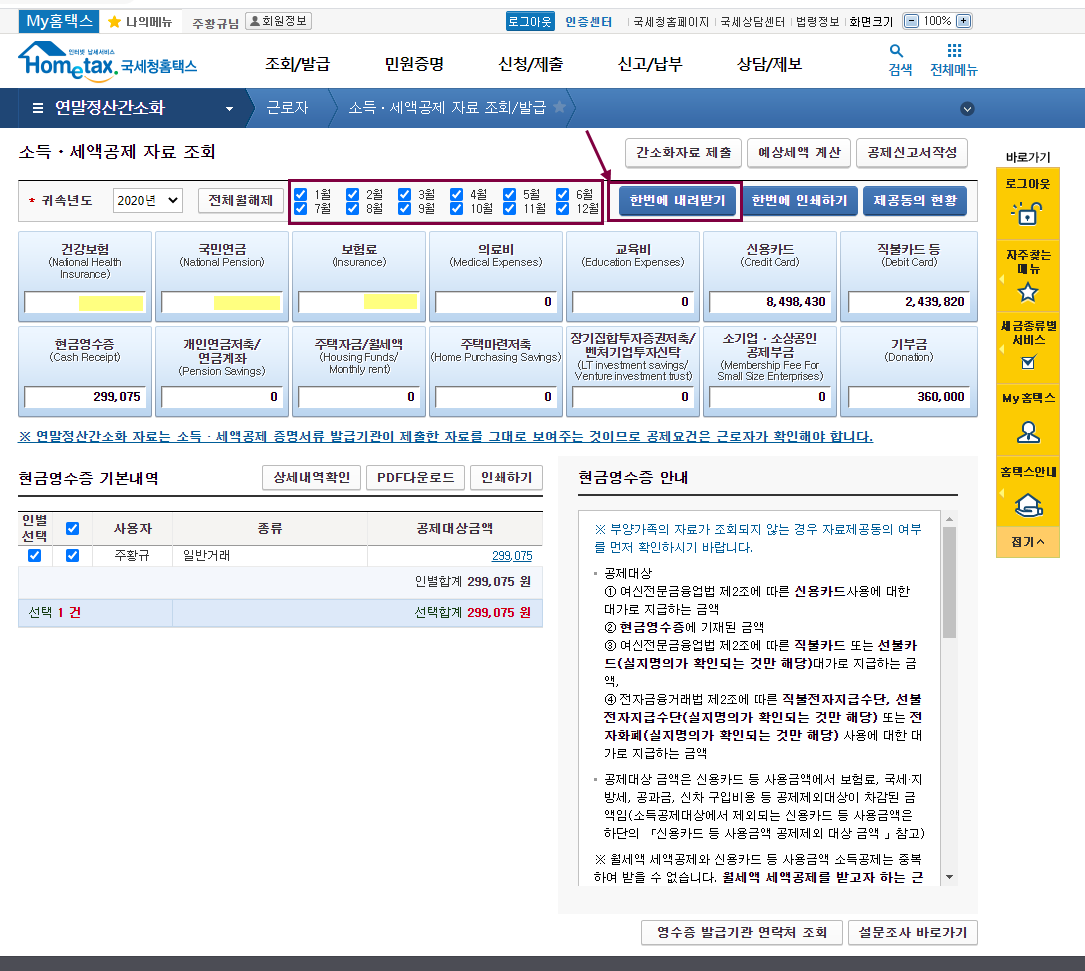This screenshot has width=1085, height=971.
Task: Toggle the select-all checkbox in table header
Action: click(x=72, y=528)
